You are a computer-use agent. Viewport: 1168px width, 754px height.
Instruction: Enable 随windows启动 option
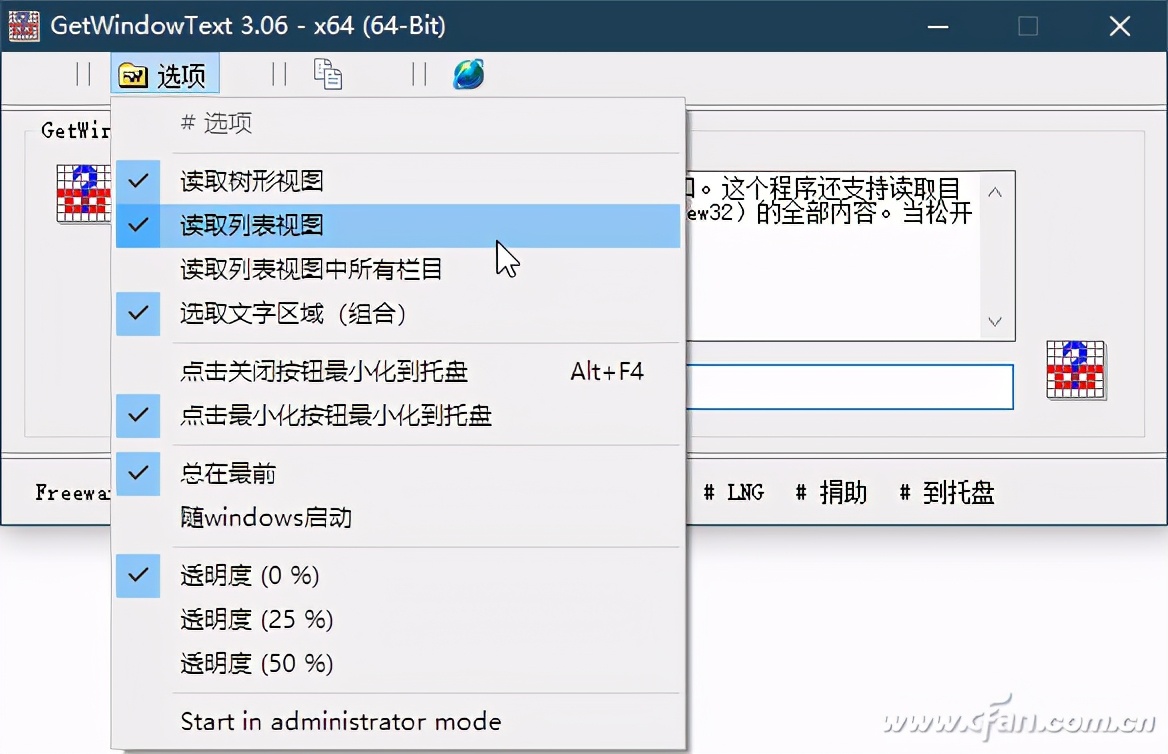coord(398,517)
